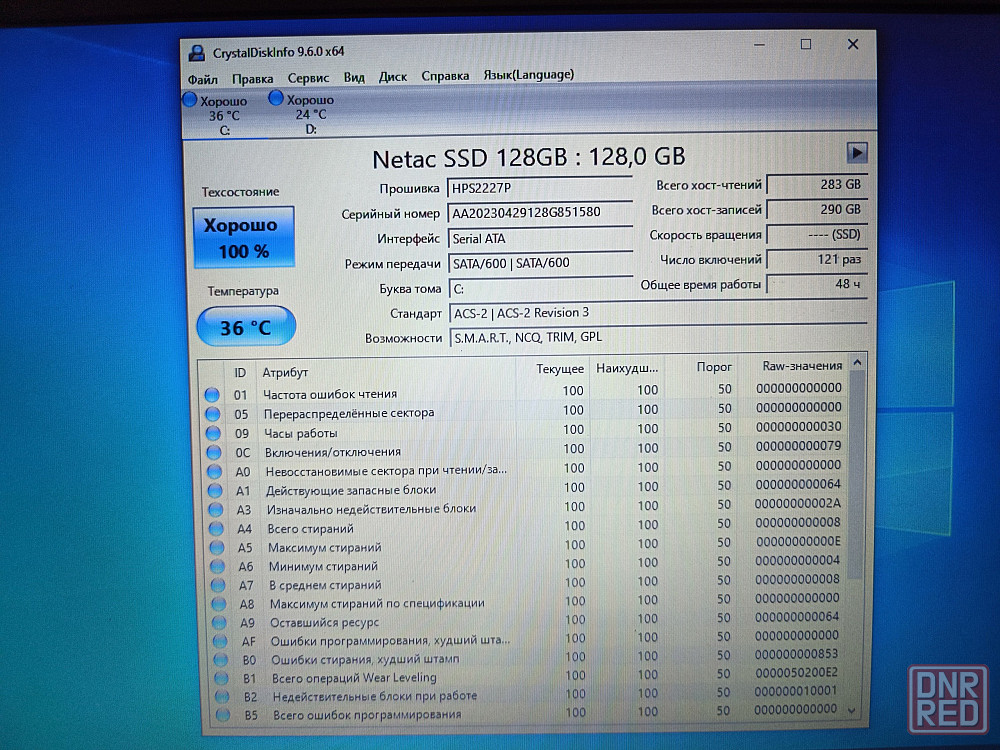Image resolution: width=1000 pixels, height=750 pixels.
Task: Click status circle for attribute B0
Action: coord(221,659)
